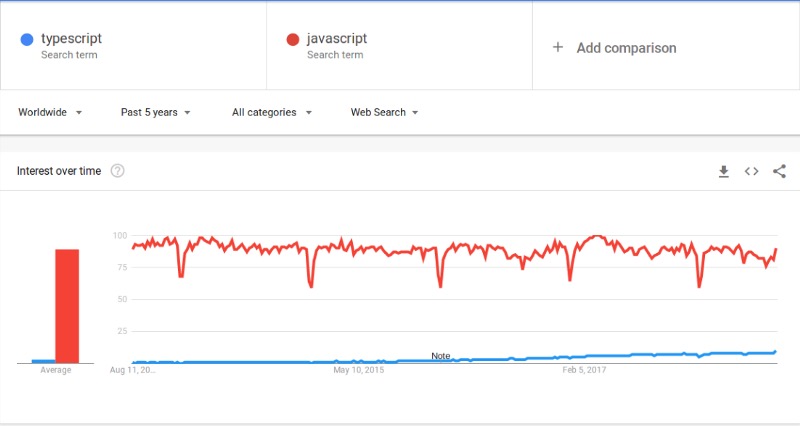Expand the Worldwide region dropdown

point(50,112)
